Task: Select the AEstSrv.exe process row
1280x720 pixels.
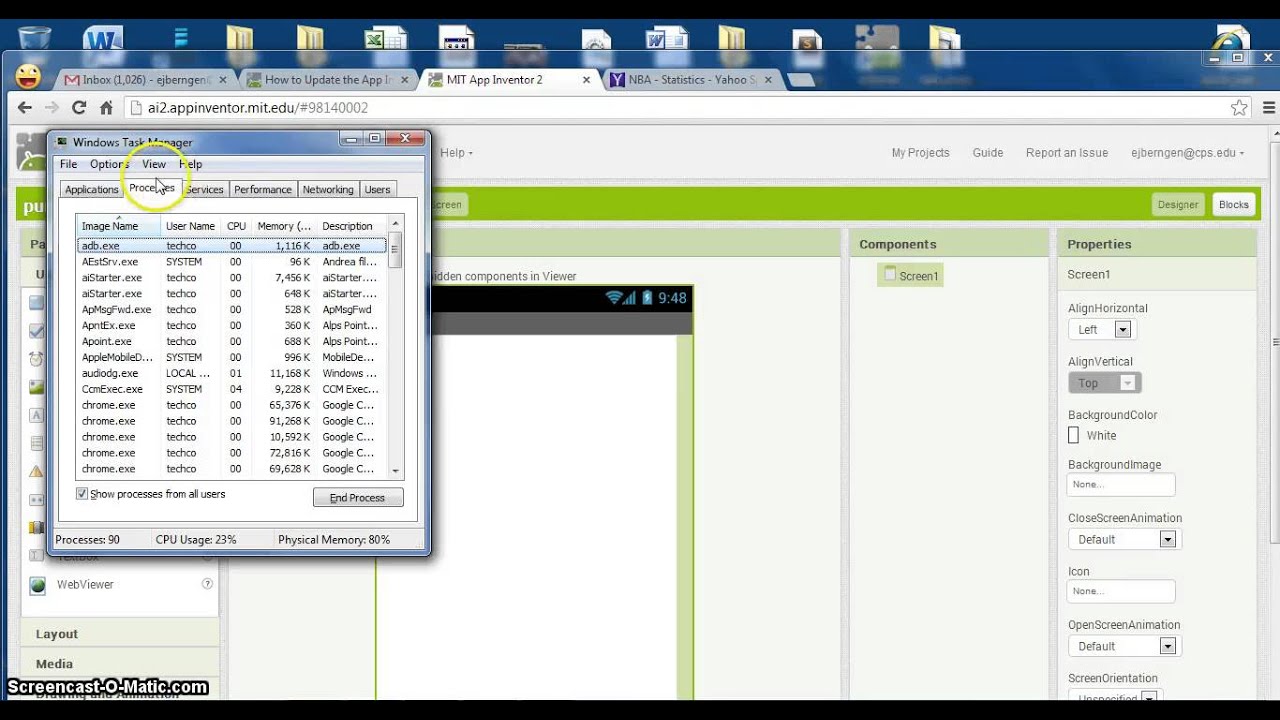Action: tap(232, 262)
